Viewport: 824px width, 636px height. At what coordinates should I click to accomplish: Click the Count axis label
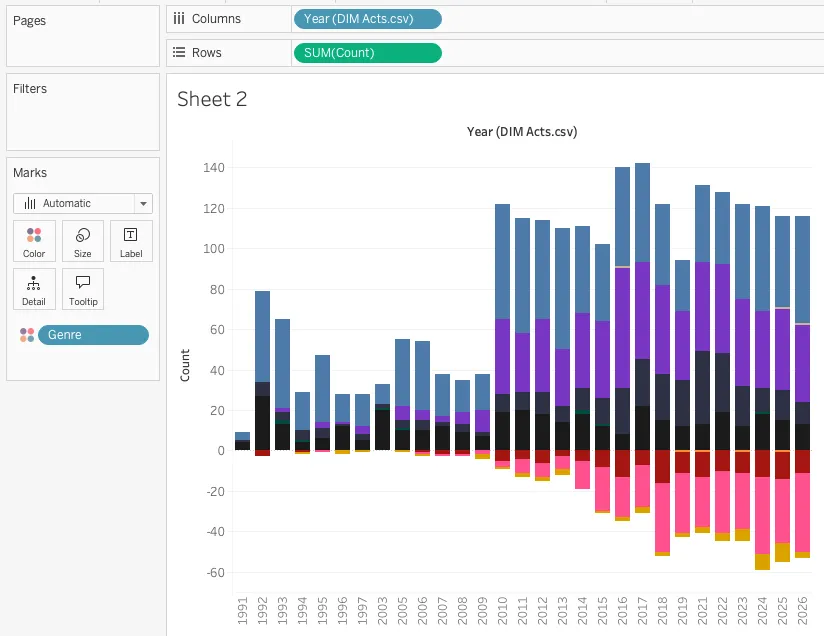pos(185,365)
